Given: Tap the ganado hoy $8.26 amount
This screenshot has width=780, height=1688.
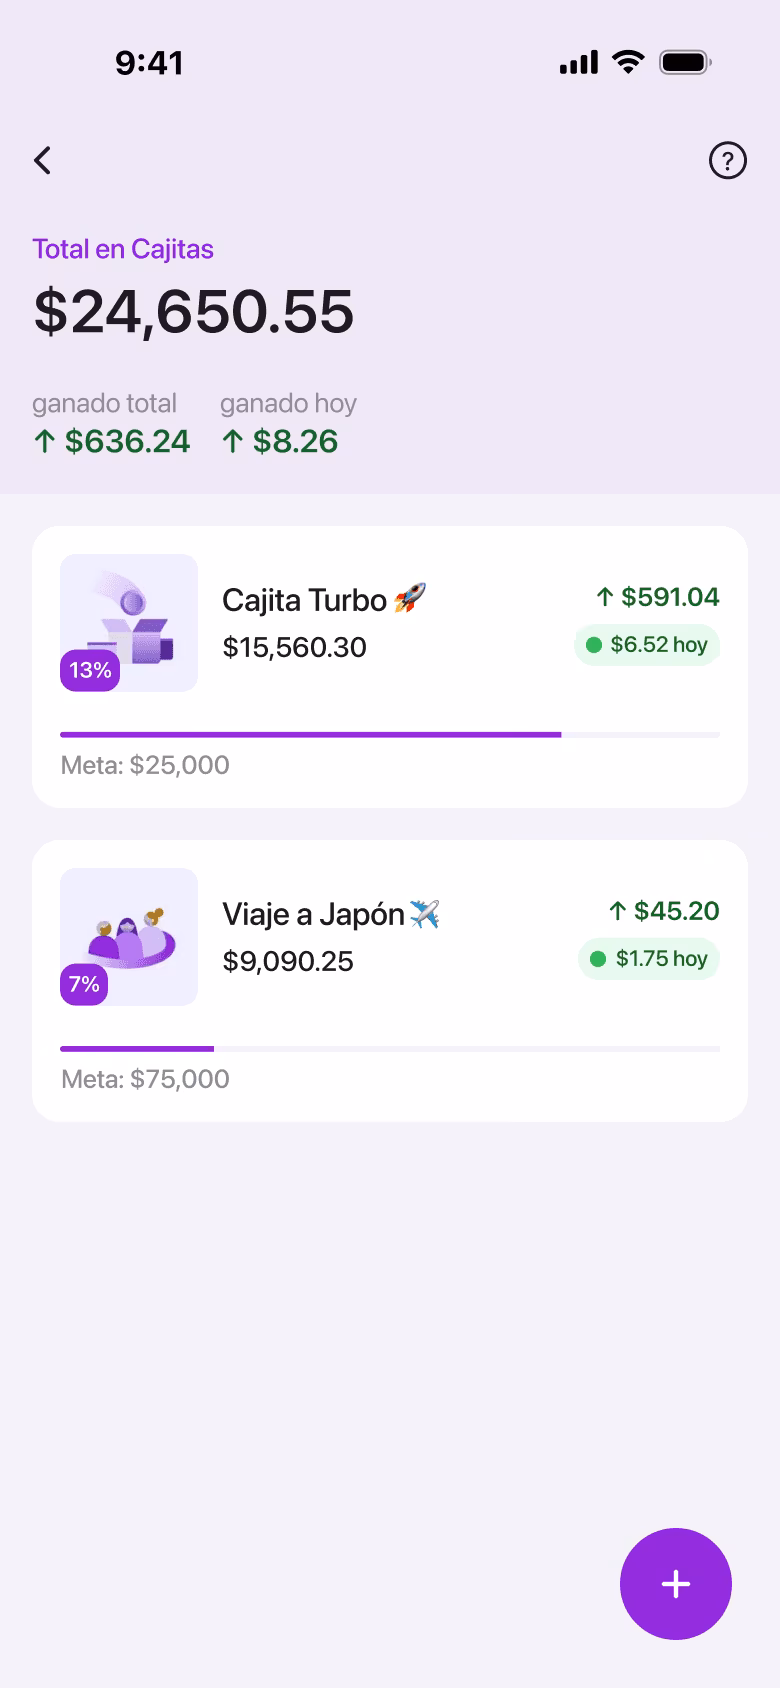Looking at the screenshot, I should tap(279, 441).
